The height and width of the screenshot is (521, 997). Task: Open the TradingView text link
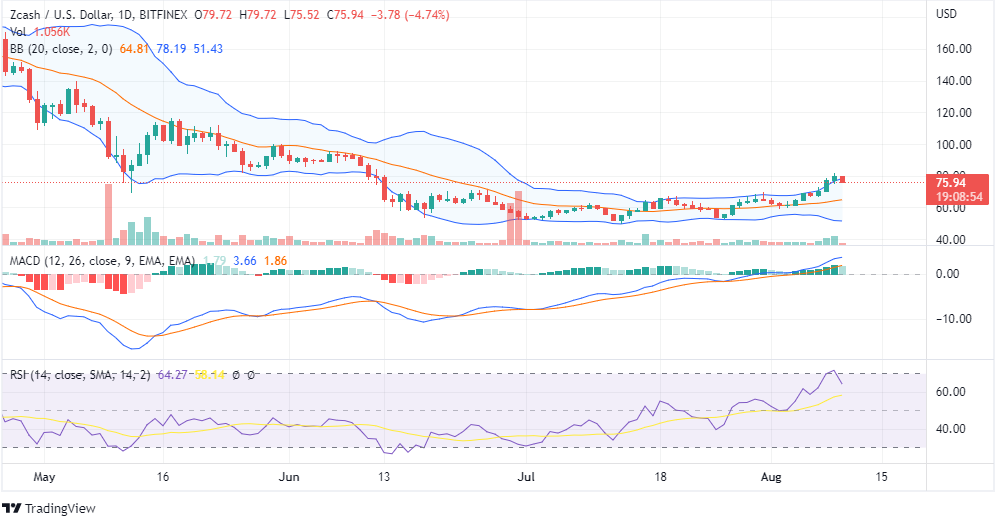pos(60,508)
